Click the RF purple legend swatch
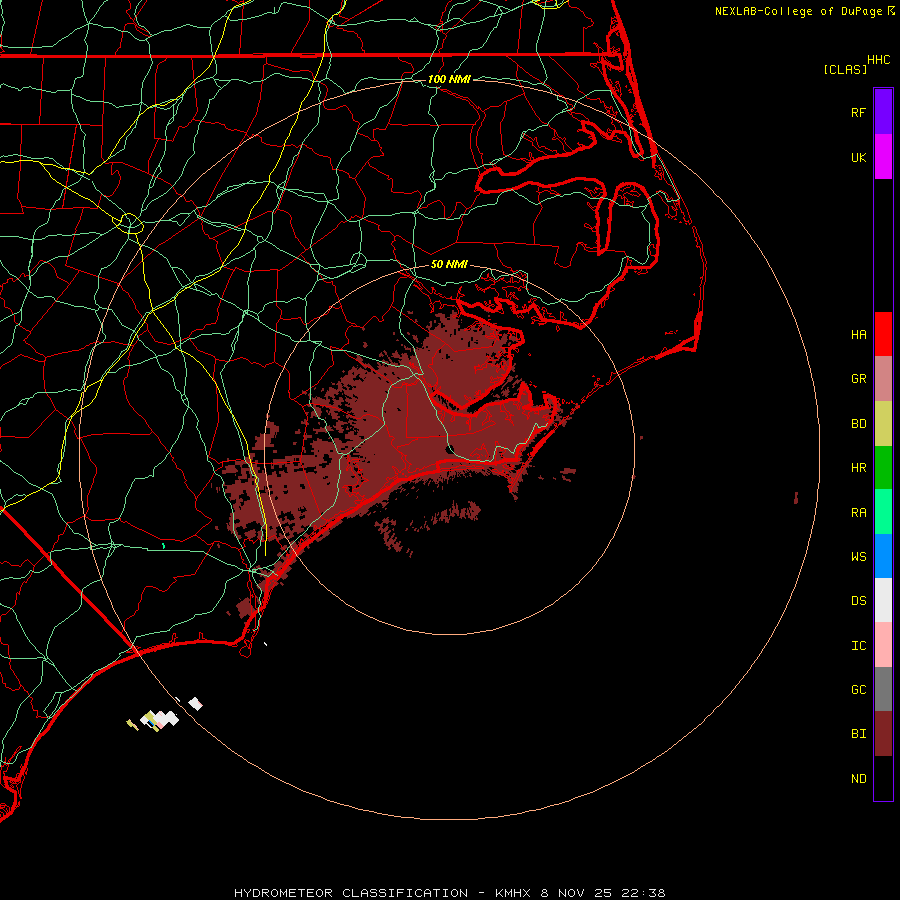This screenshot has width=900, height=900. tap(883, 112)
